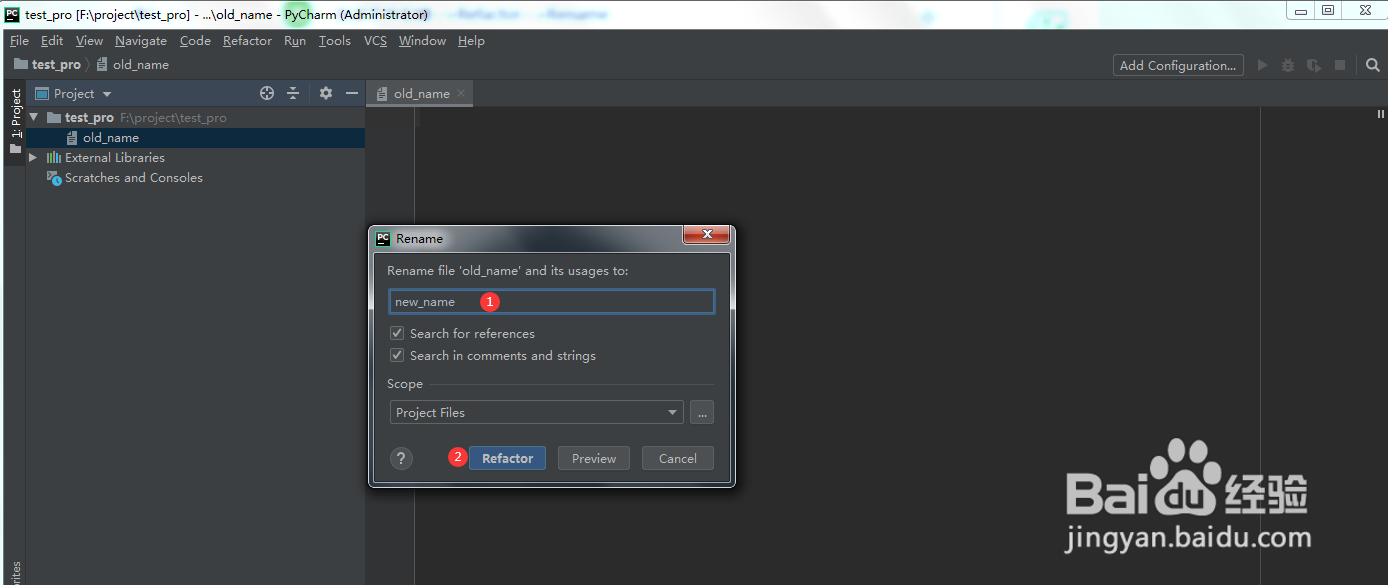Select old_name file in project tree

195,138
